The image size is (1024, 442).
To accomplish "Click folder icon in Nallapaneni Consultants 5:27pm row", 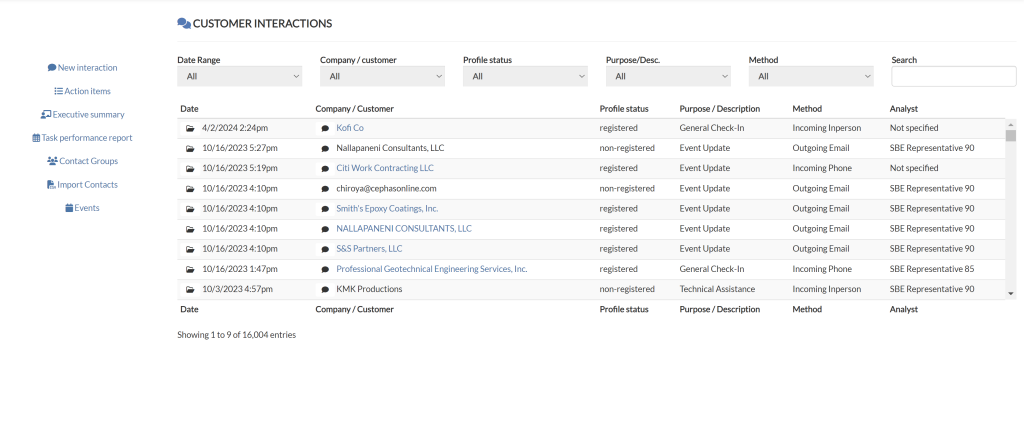I will click(190, 148).
